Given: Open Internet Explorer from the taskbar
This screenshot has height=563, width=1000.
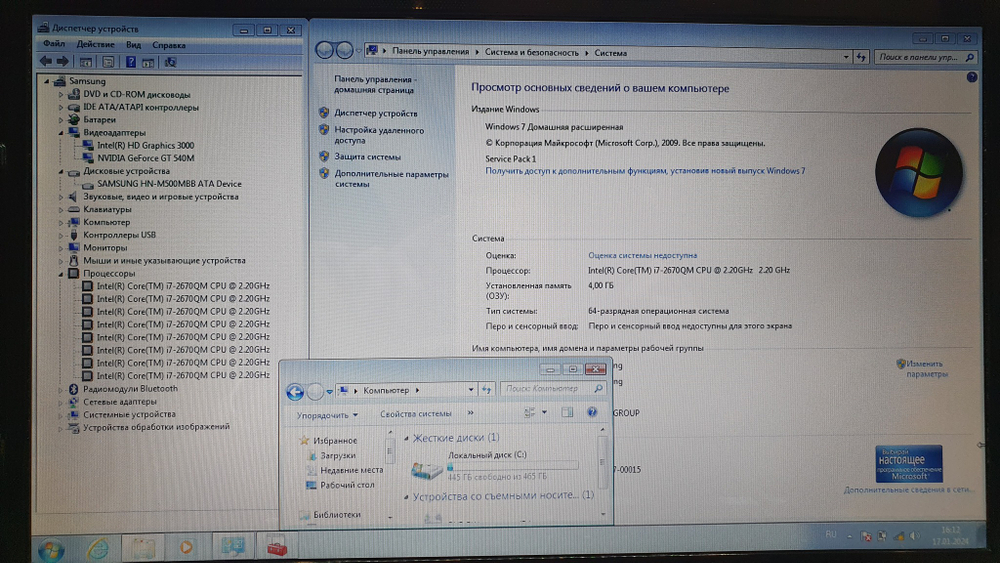Looking at the screenshot, I should (98, 548).
